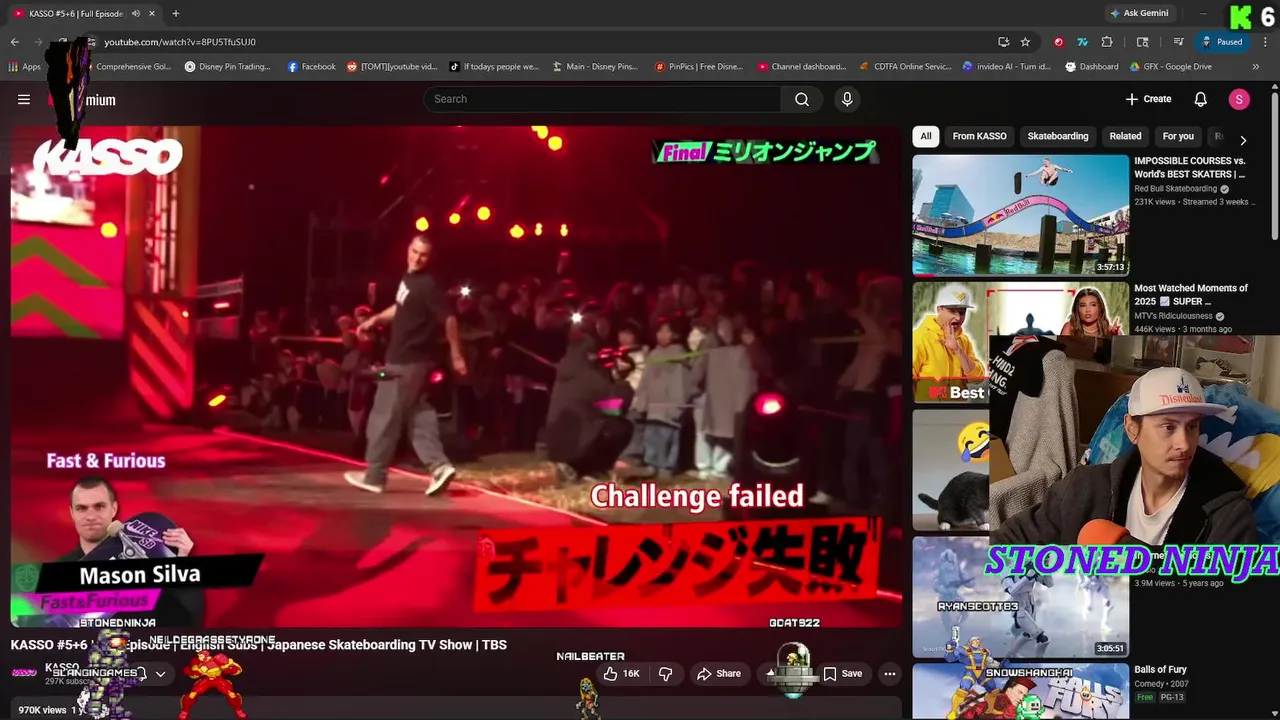Expand hidden bookmarks with double chevron
1280x720 pixels.
(1257, 67)
